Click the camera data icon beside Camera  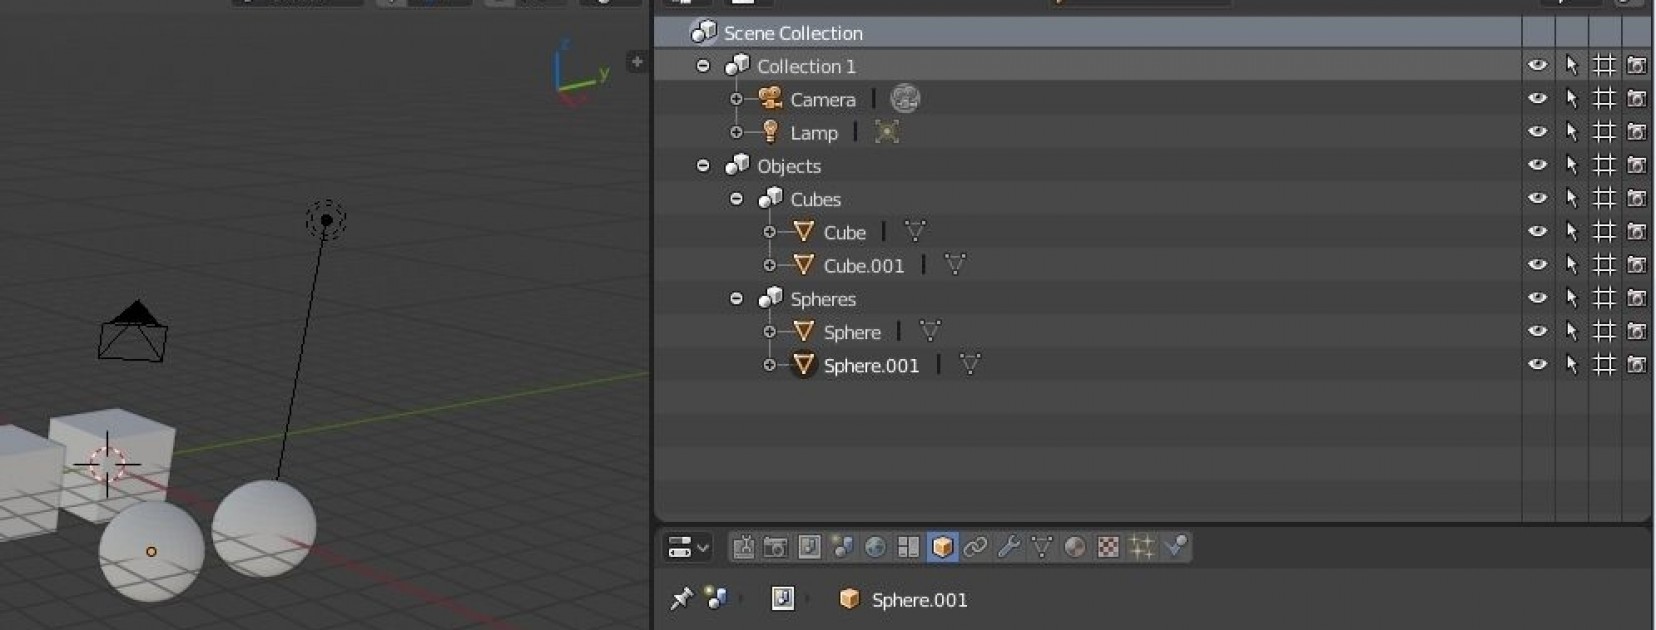tap(905, 99)
